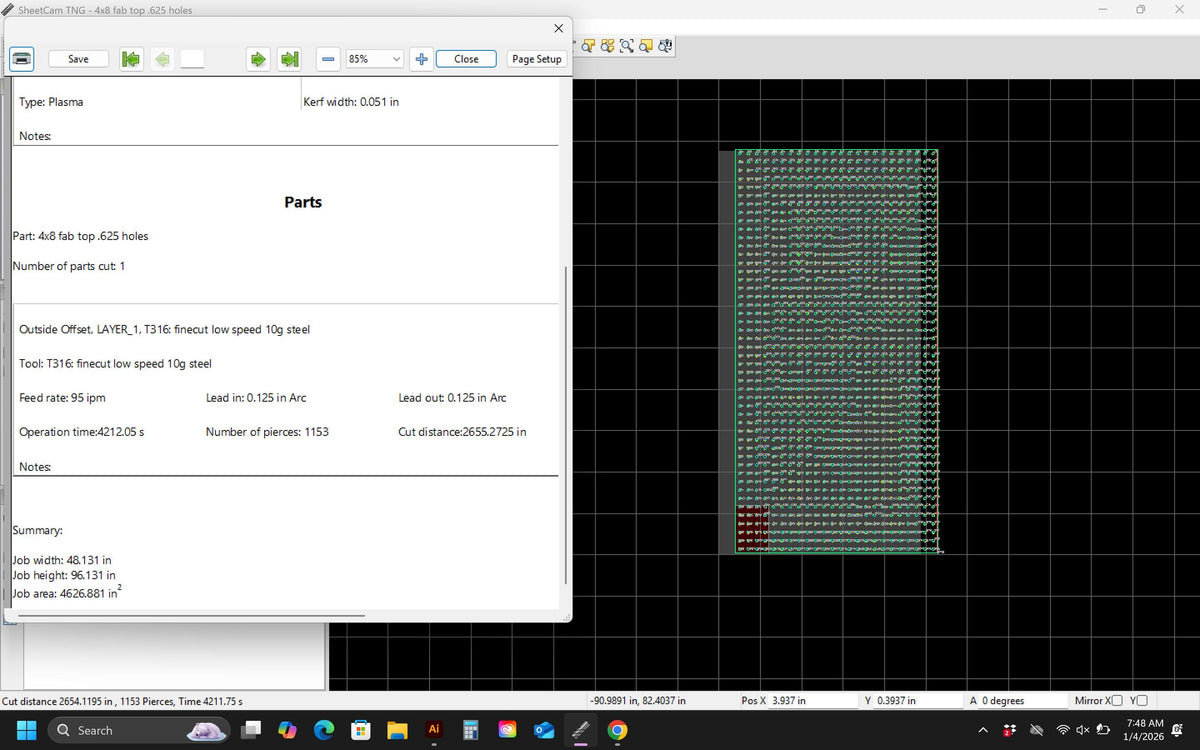Toggle the Mirror Y checkbox
Viewport: 1200px width, 750px height.
coord(1142,700)
